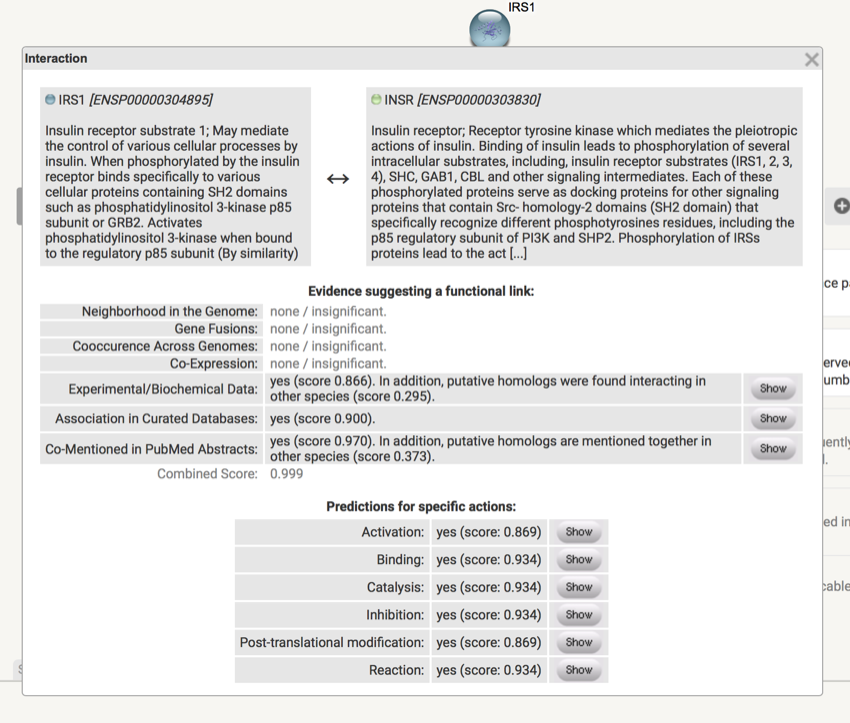850x723 pixels.
Task: Click the Combined Score value 0.999
Action: (287, 474)
